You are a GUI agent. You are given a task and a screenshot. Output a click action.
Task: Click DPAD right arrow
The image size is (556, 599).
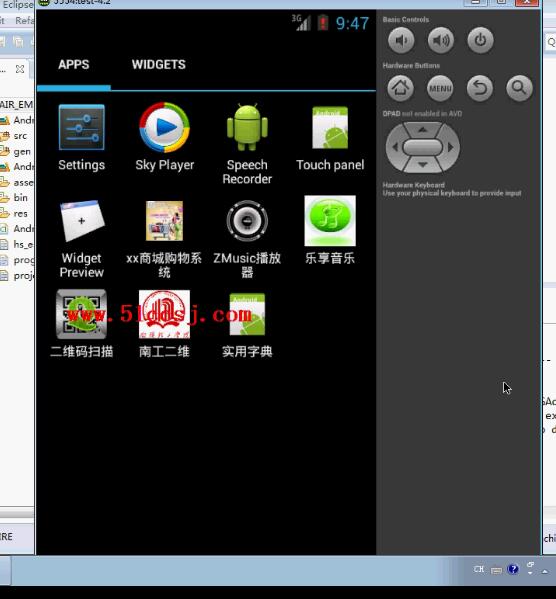451,147
